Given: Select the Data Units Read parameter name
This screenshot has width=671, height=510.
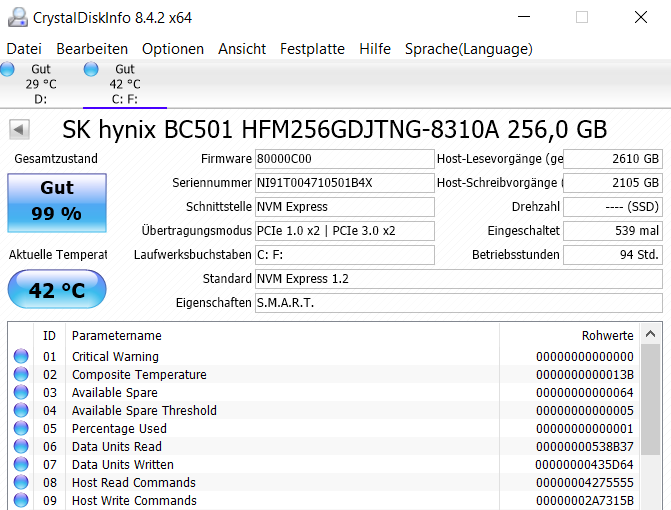Looking at the screenshot, I should coord(117,446).
